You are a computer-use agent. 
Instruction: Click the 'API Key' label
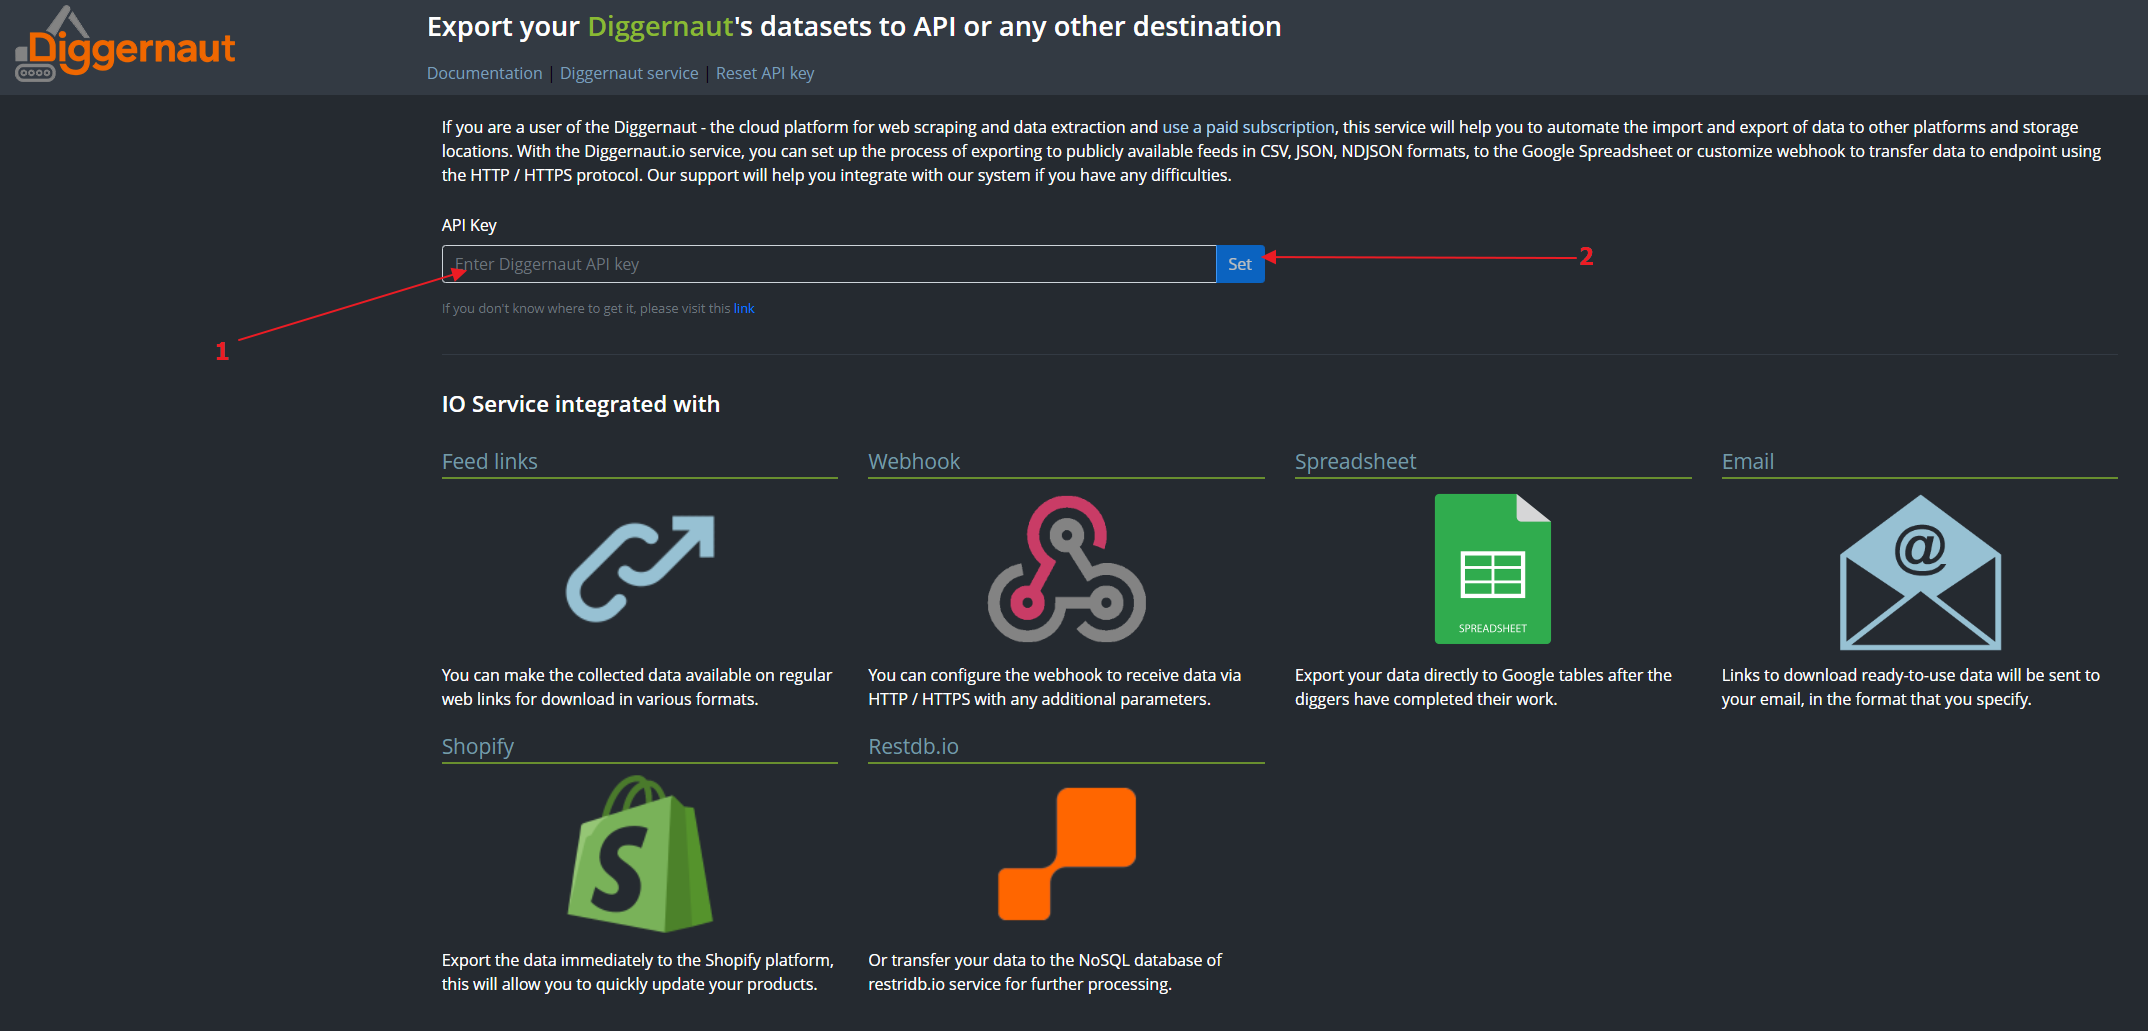click(469, 225)
